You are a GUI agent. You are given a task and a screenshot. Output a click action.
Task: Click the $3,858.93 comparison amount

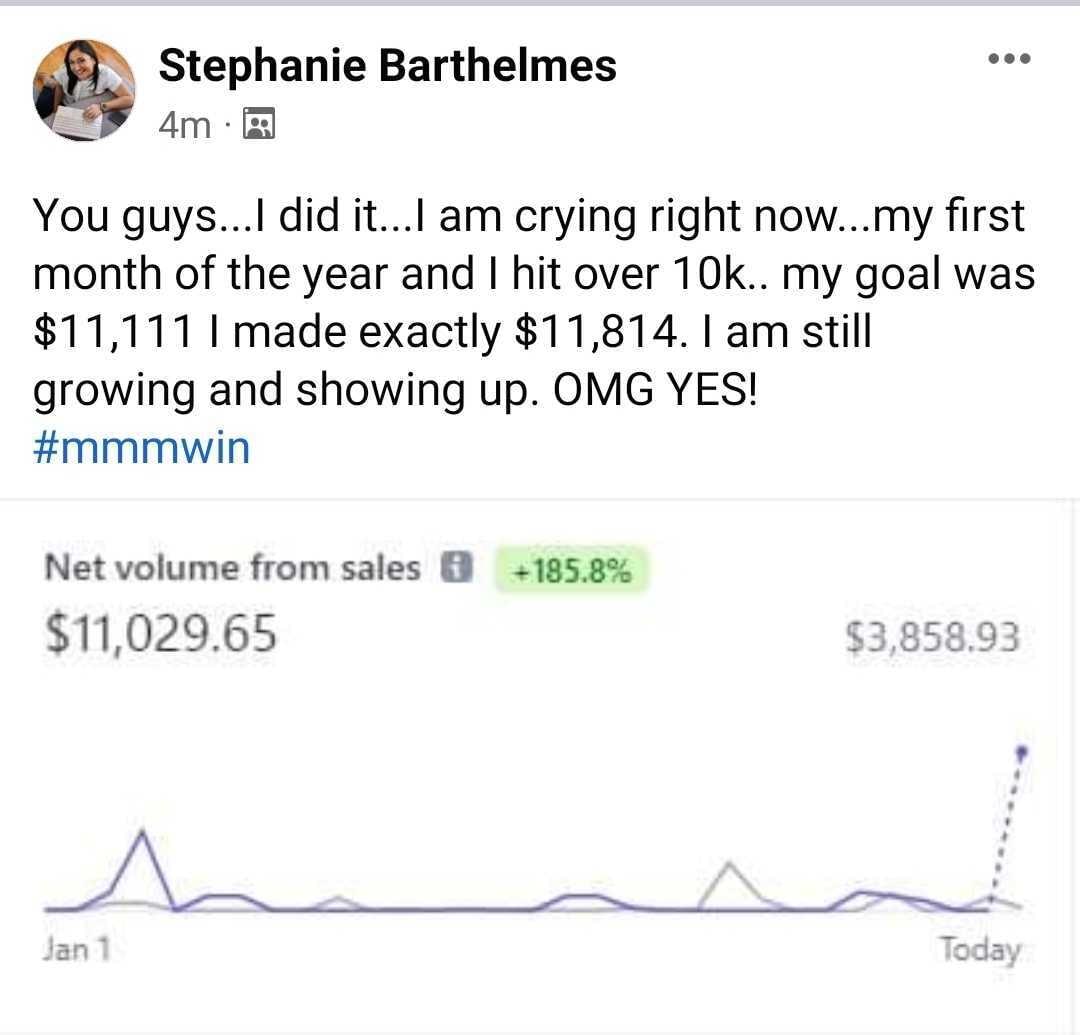(x=932, y=637)
